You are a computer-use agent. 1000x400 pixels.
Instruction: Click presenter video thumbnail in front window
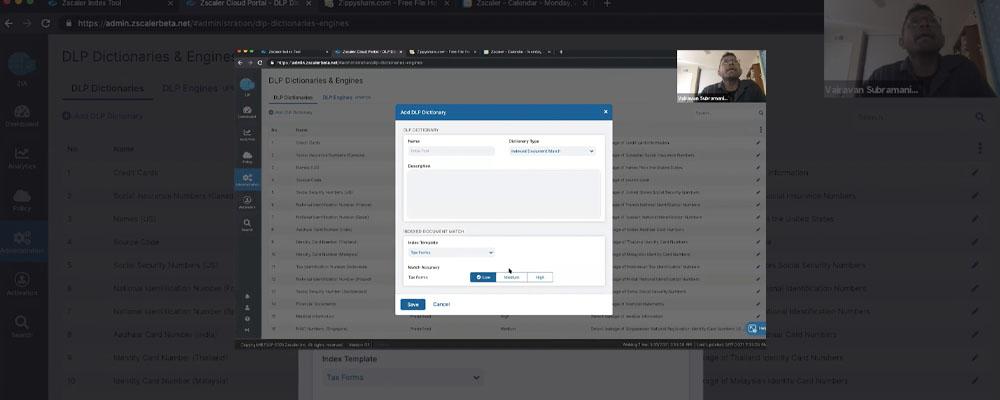(721, 76)
